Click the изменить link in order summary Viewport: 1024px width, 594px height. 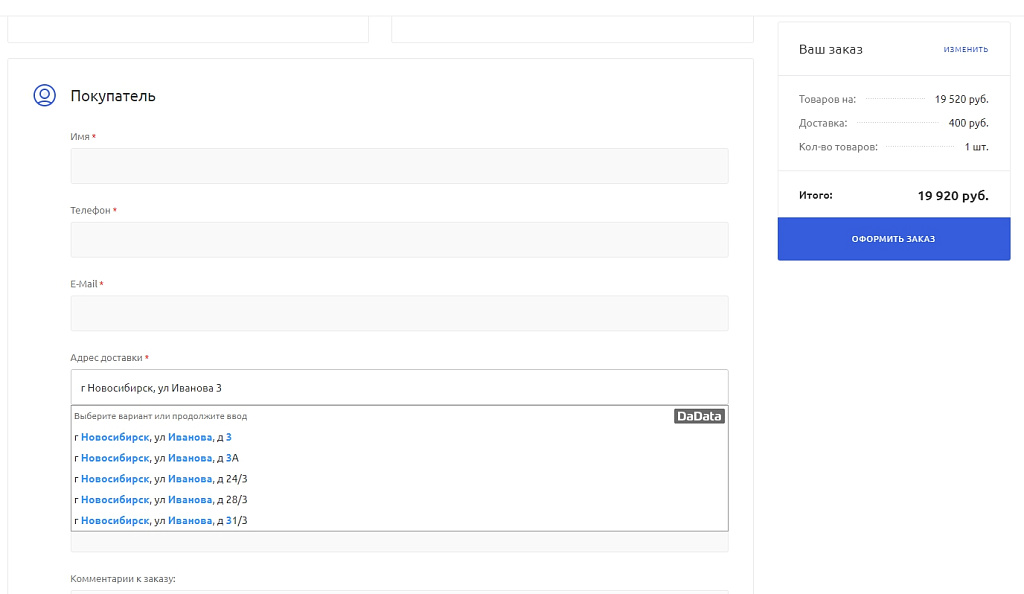(965, 49)
